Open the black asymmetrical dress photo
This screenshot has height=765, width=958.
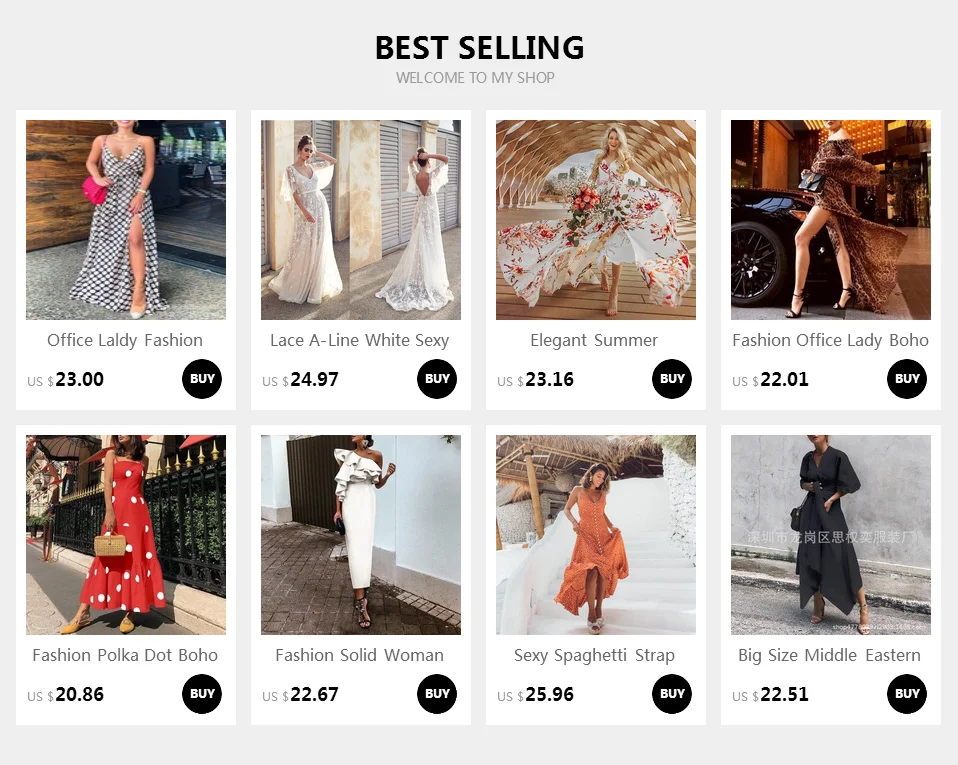tap(831, 535)
